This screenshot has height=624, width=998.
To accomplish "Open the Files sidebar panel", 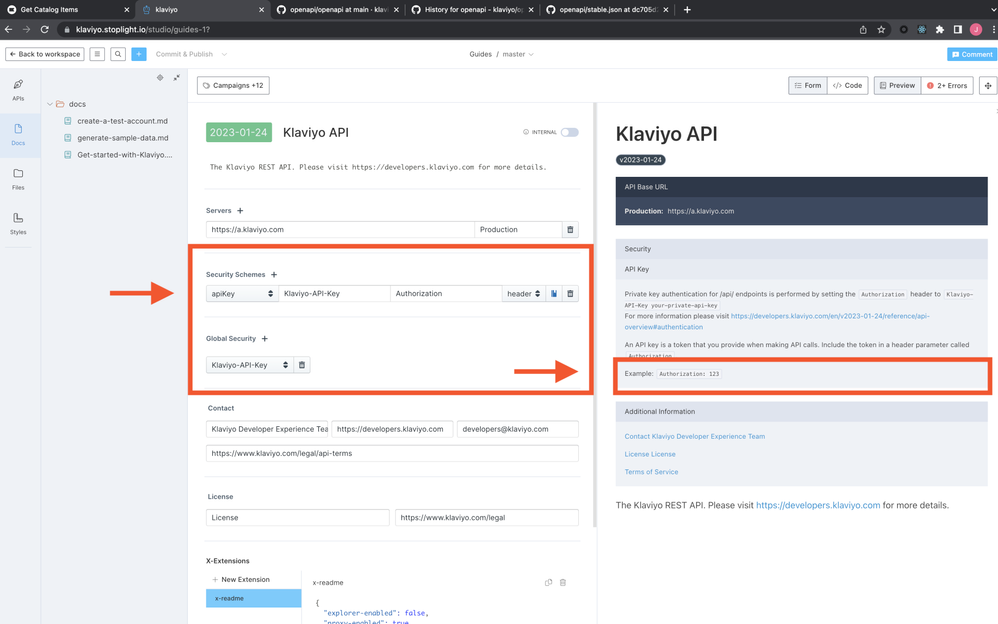I will 18,179.
